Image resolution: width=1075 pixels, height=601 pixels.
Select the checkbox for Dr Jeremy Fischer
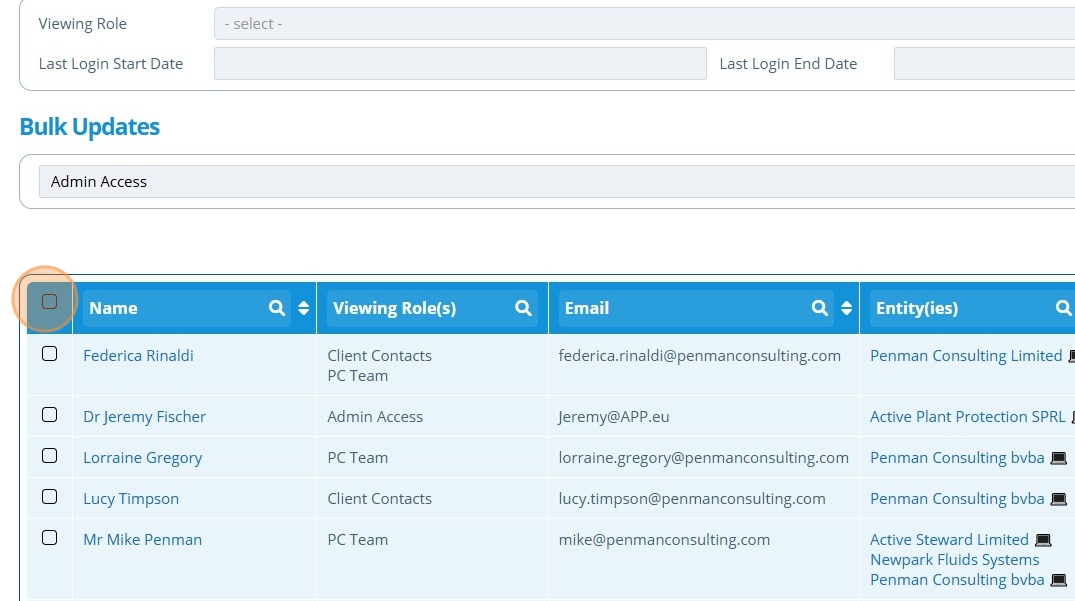tap(49, 415)
